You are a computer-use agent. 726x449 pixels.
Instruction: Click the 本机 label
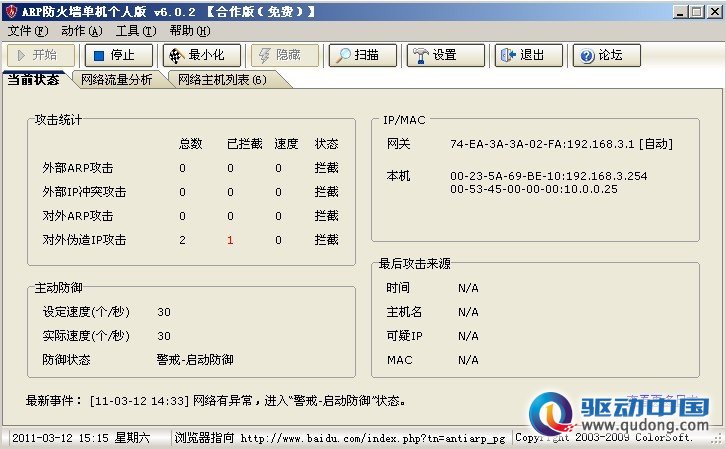point(399,176)
